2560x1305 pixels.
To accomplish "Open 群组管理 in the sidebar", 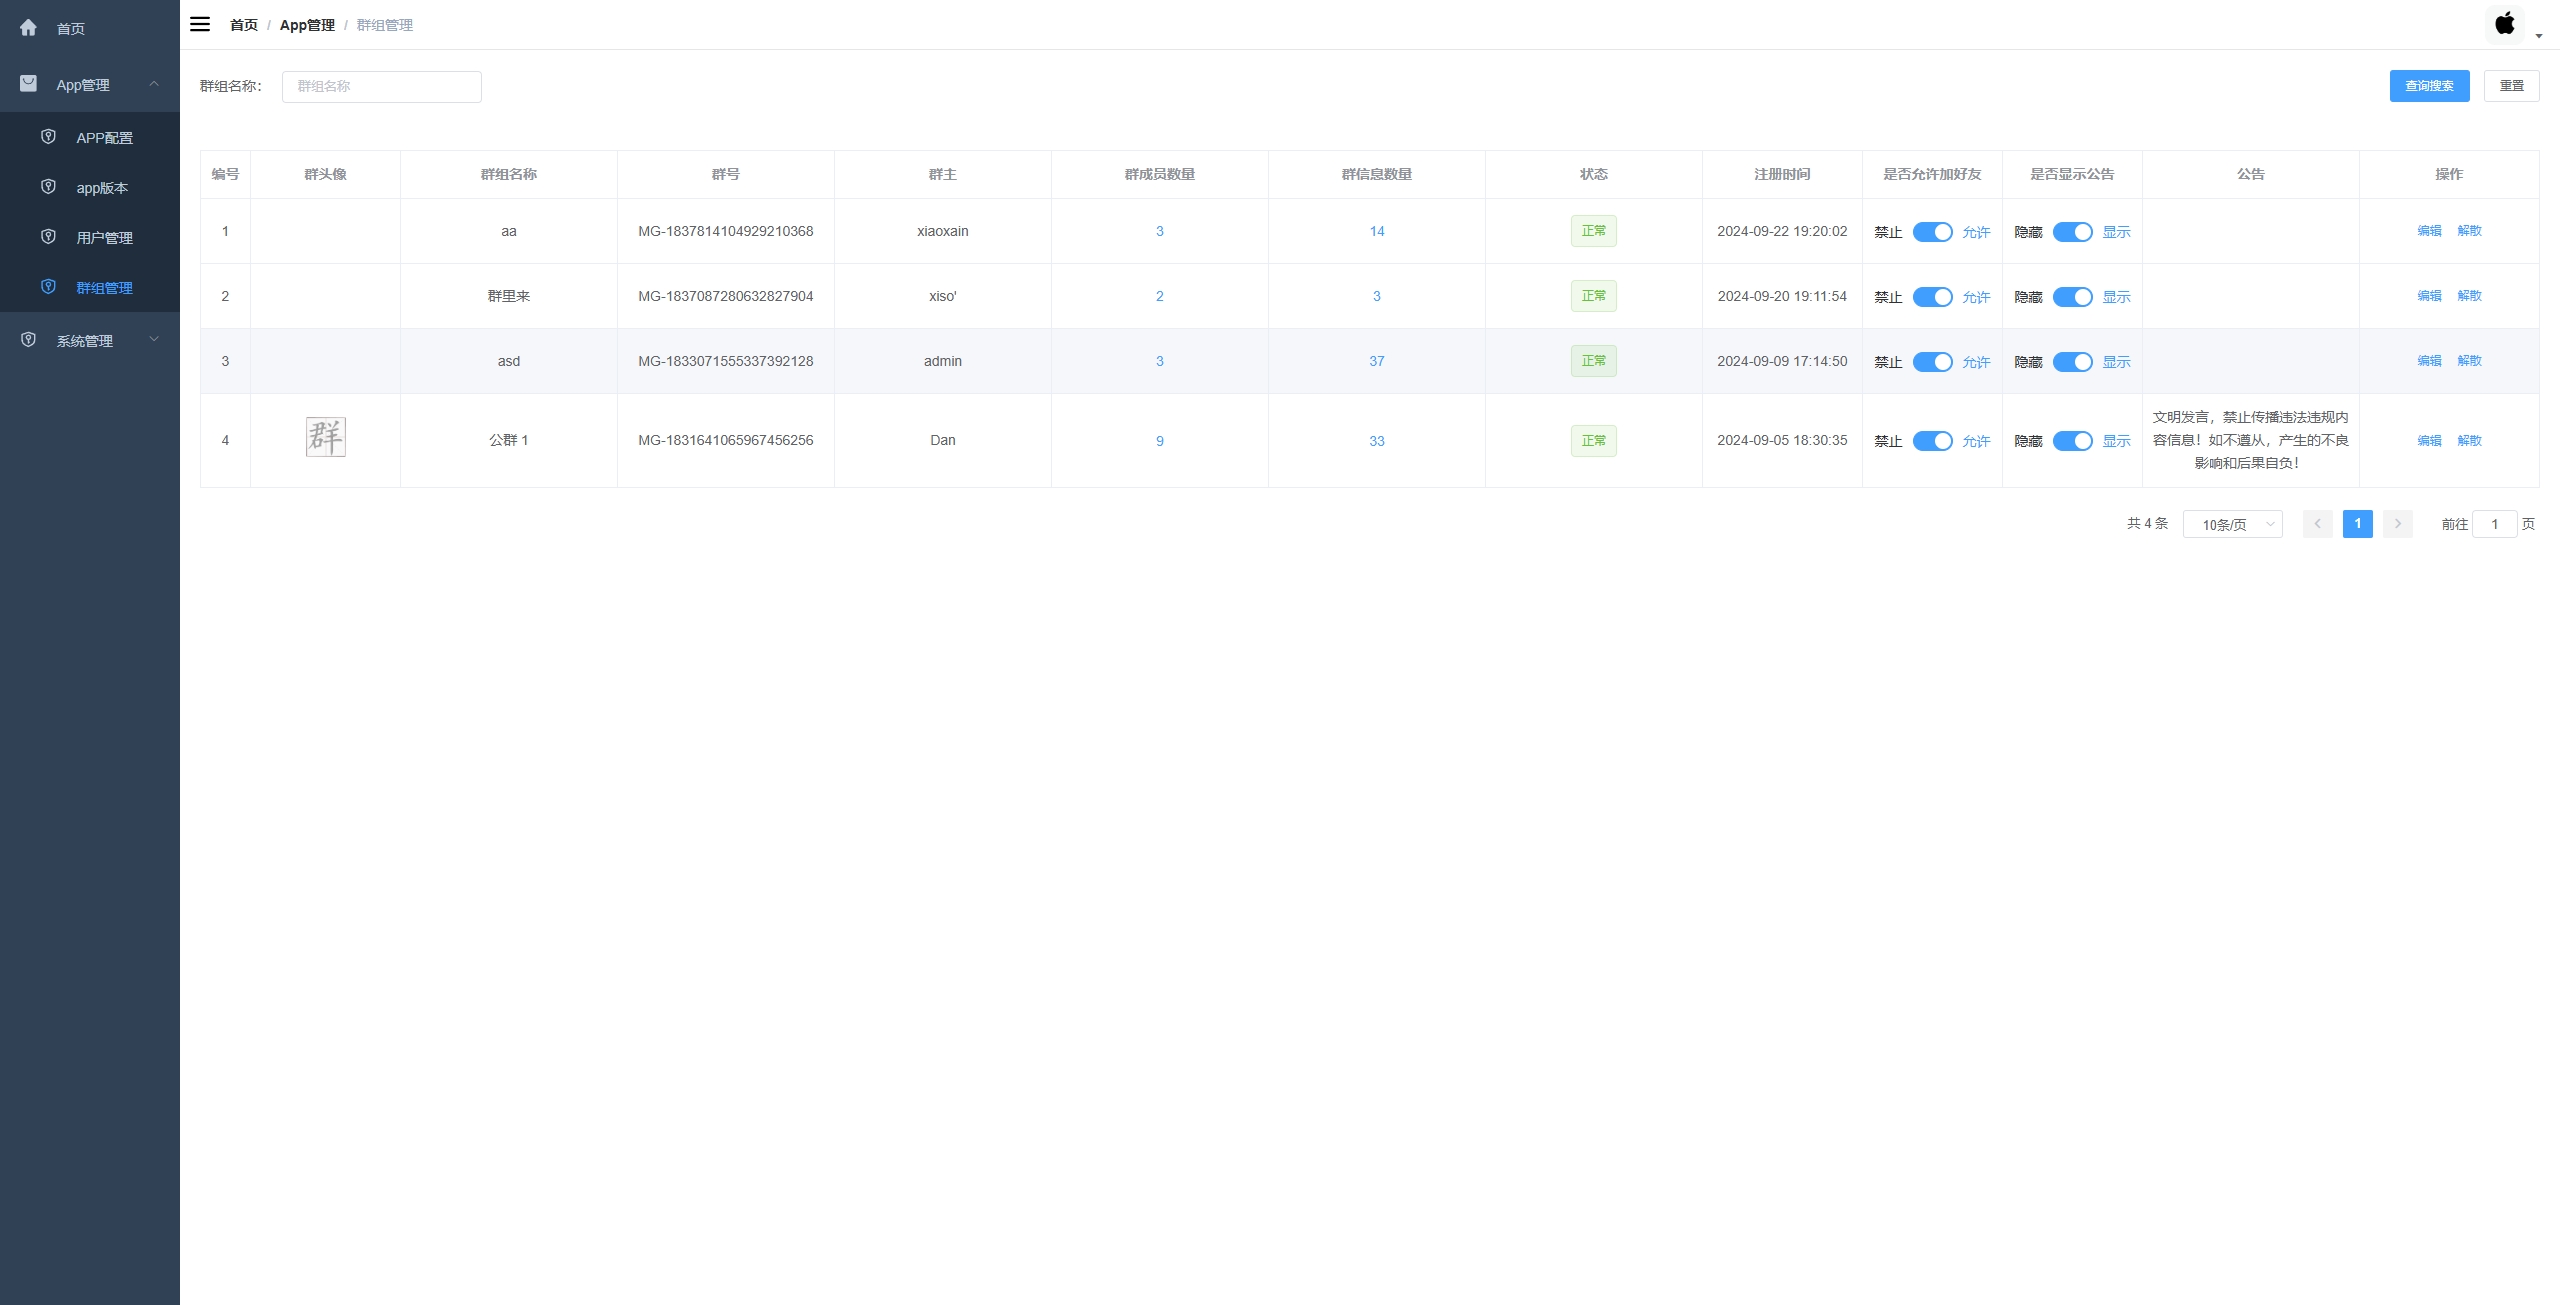I will (104, 288).
